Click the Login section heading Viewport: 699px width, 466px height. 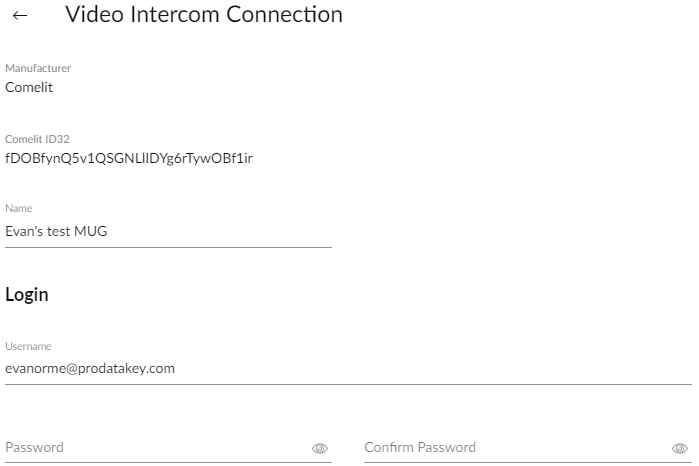click(x=27, y=295)
